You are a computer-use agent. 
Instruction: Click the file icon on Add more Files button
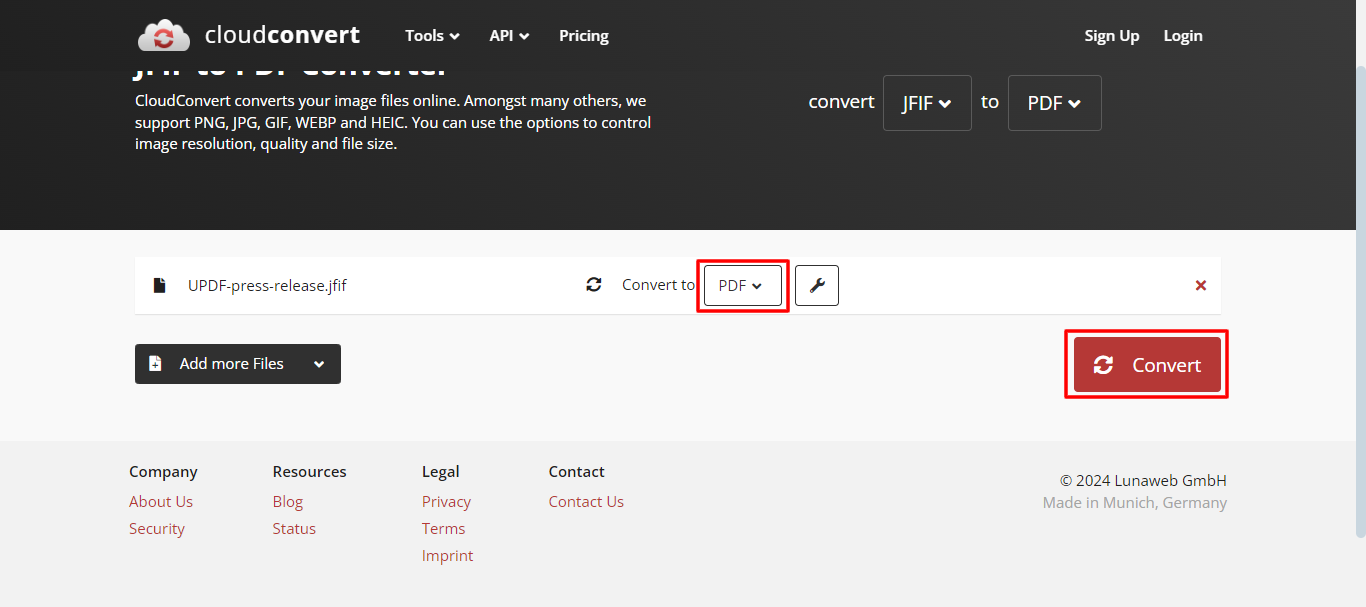pos(155,363)
